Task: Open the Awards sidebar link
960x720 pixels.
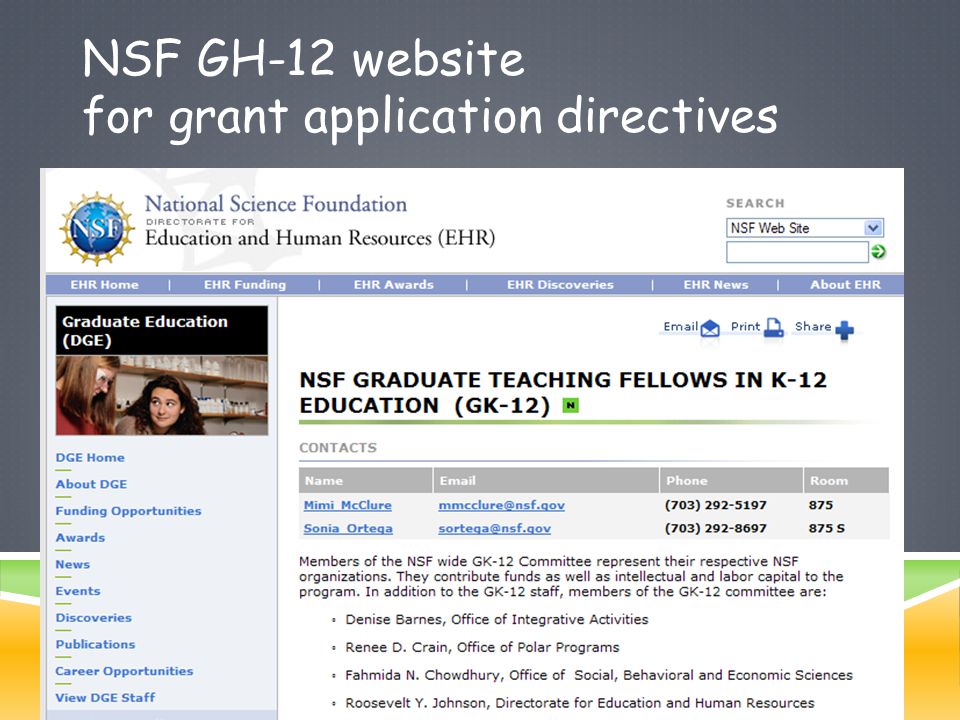Action: 80,538
